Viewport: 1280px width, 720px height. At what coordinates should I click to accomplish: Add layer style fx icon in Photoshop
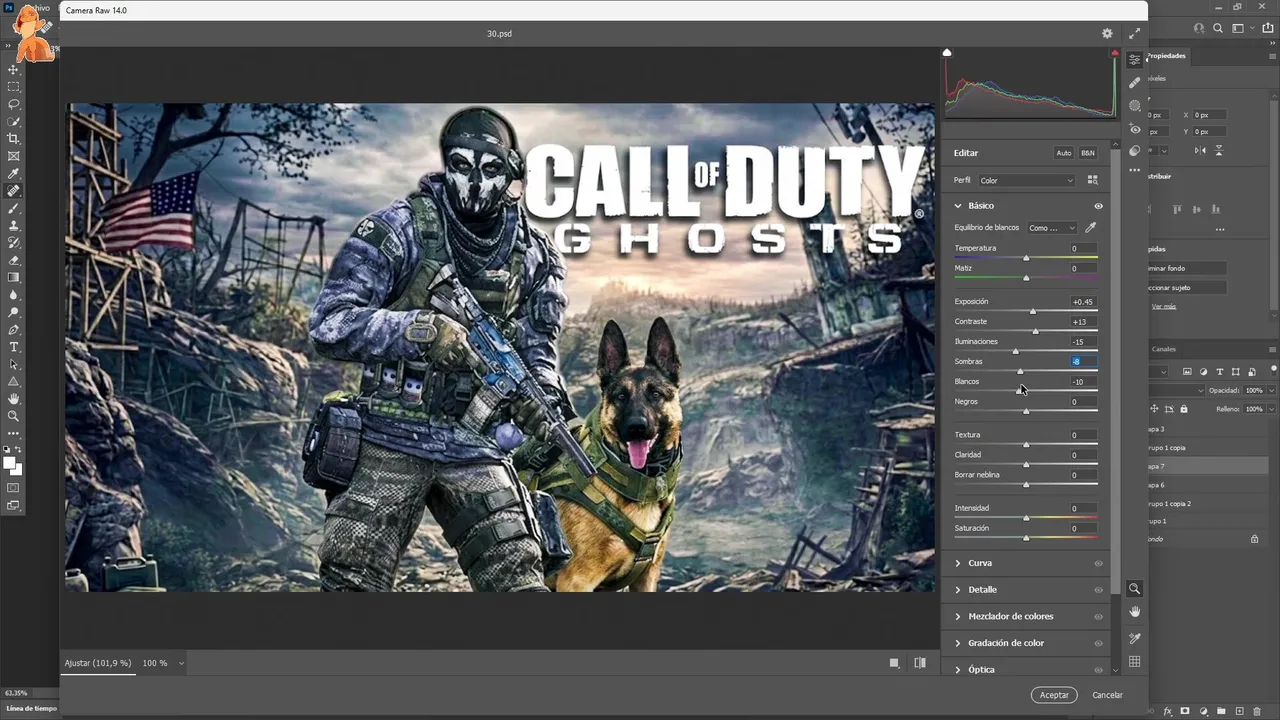[x=1167, y=711]
